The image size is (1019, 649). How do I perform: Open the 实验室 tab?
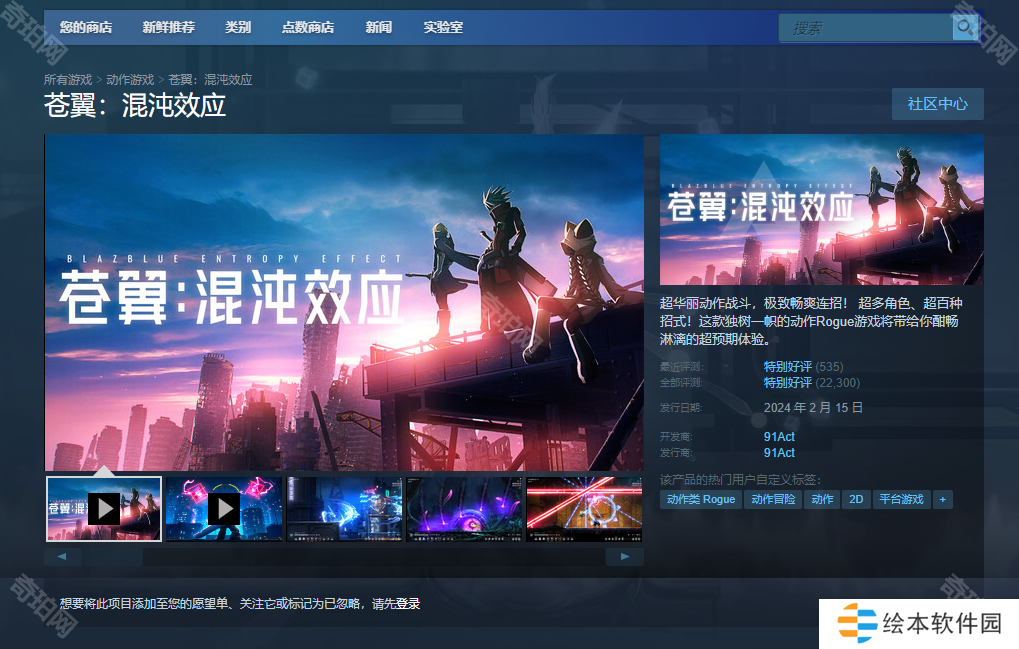pos(443,27)
